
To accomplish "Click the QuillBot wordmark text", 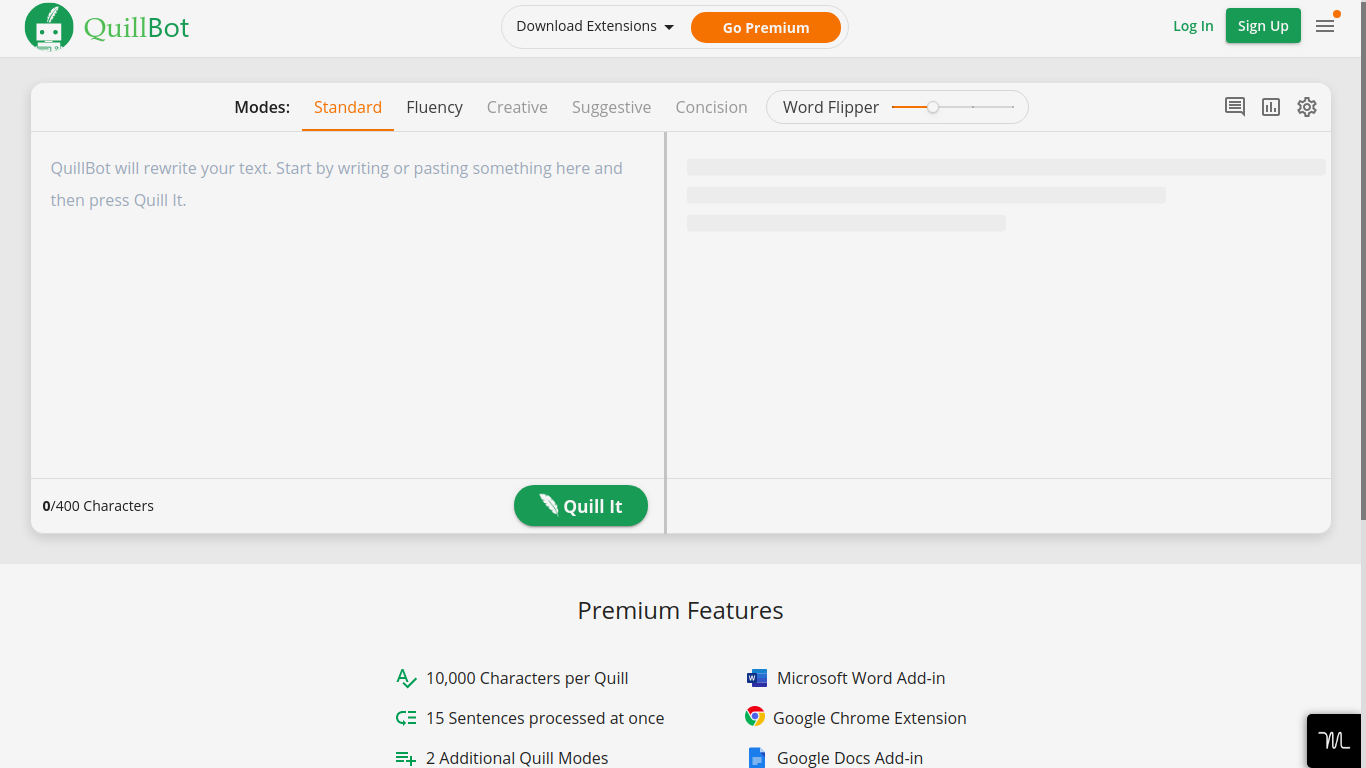I will coord(137,28).
